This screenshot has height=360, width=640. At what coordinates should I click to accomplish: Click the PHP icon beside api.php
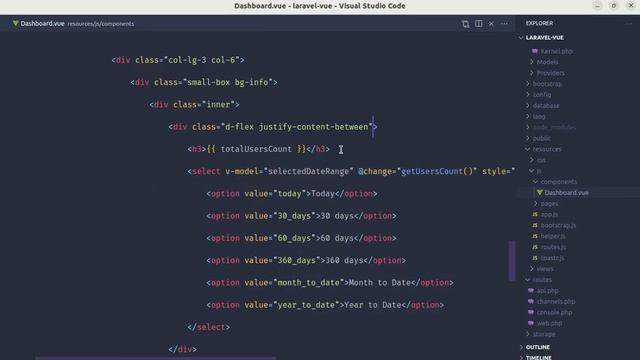click(x=531, y=290)
